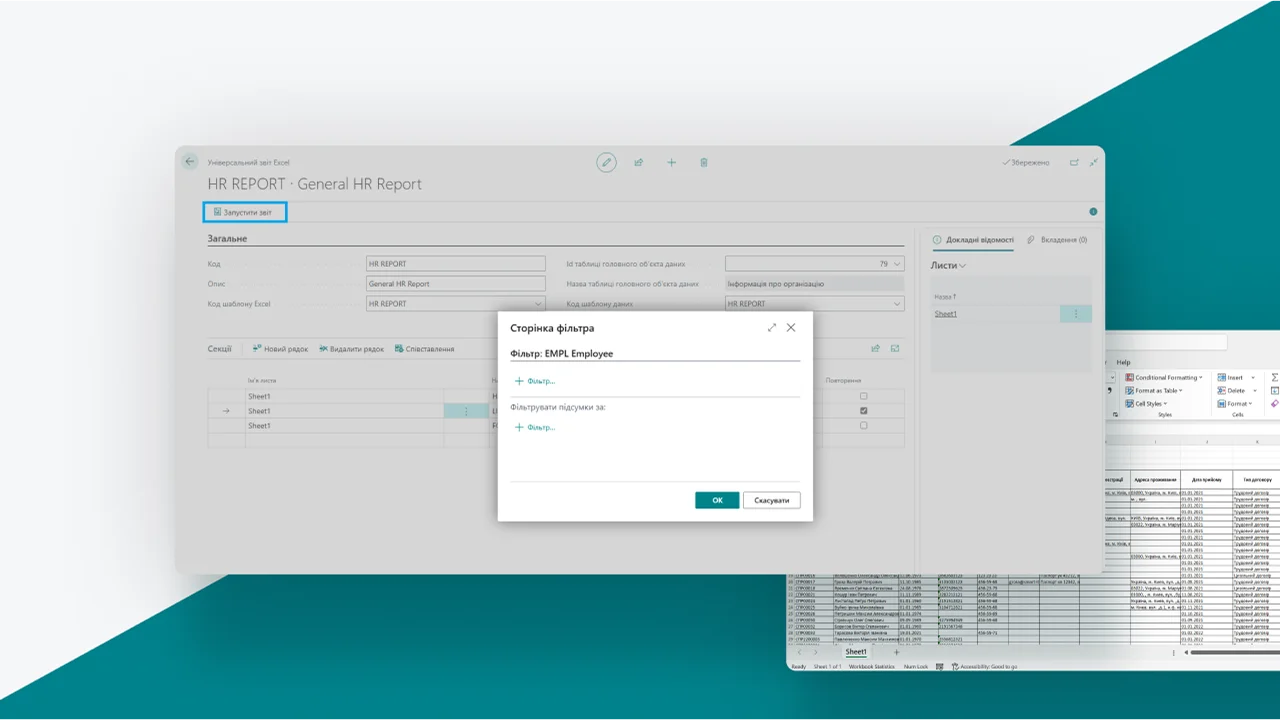Open the three-dot menu beside Sheet1 in Листи
1280x720 pixels.
pos(1075,313)
